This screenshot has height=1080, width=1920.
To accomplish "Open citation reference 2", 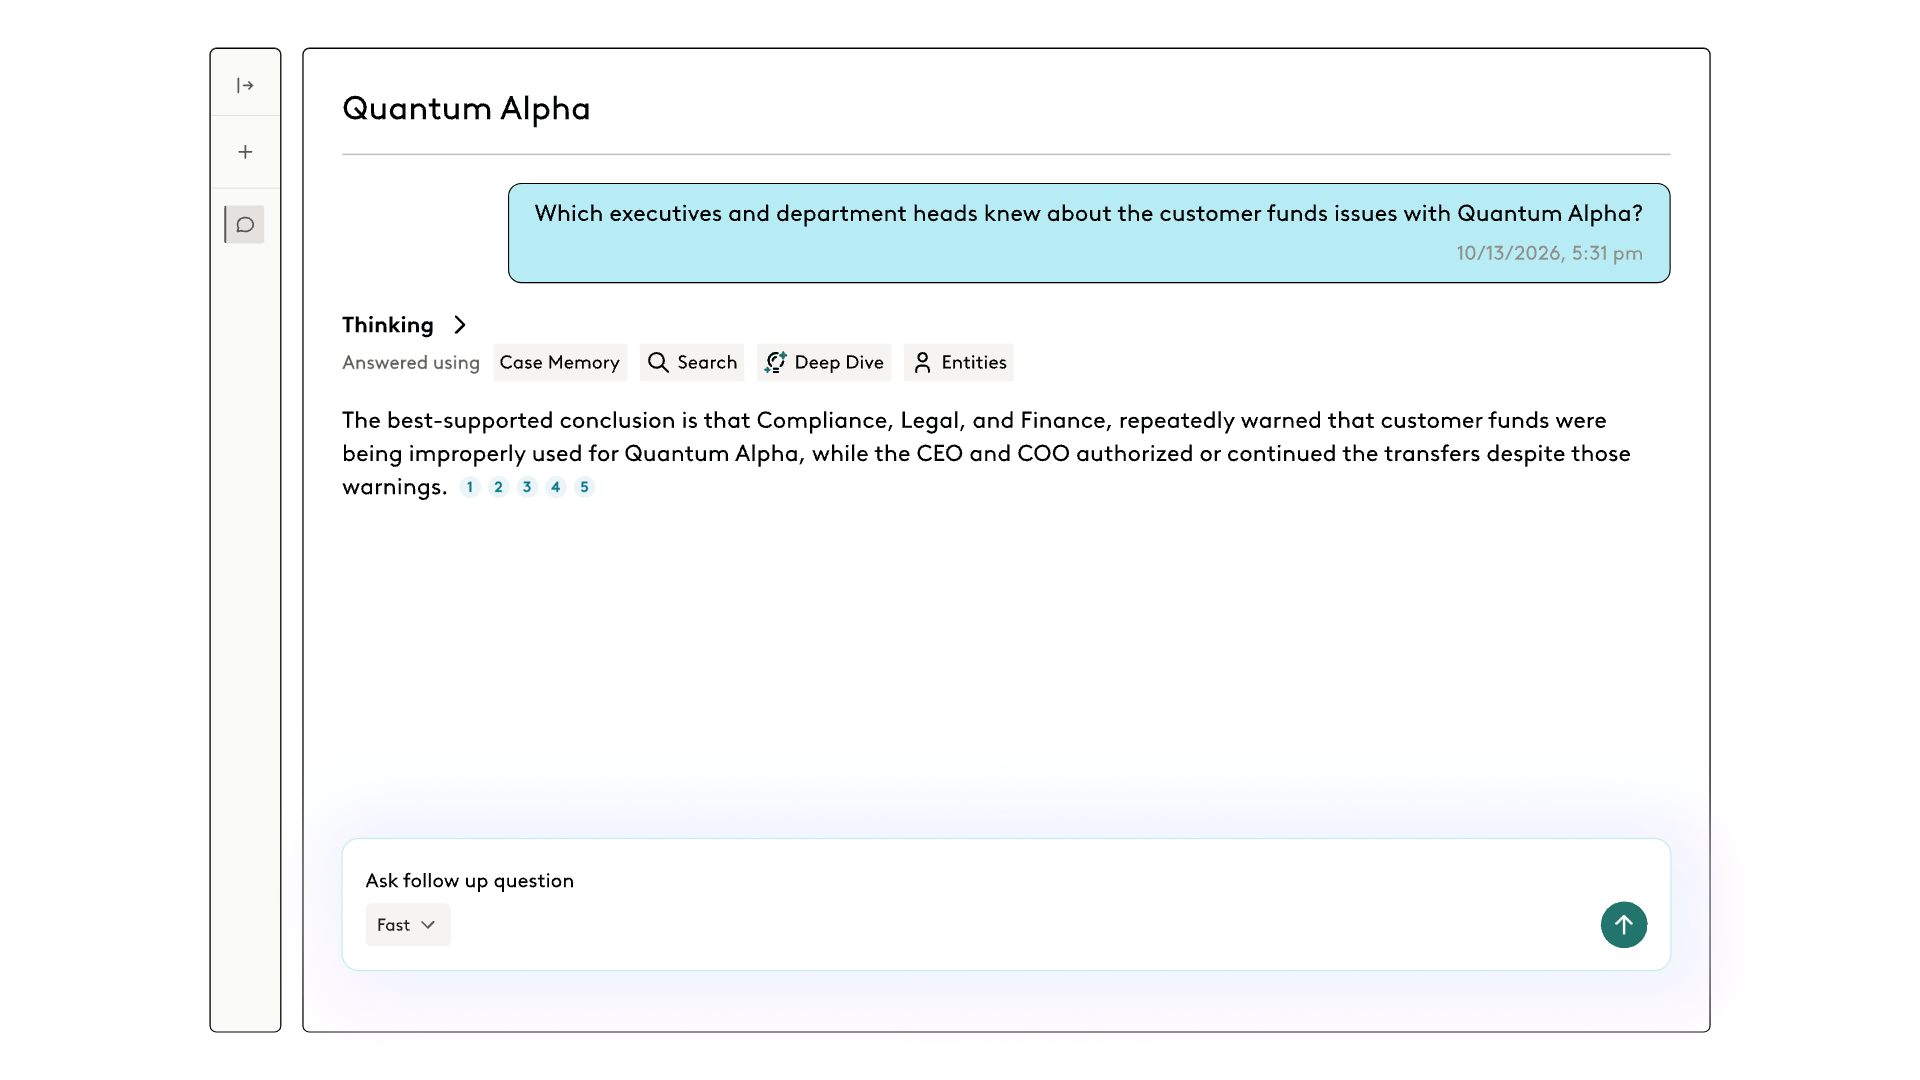I will pyautogui.click(x=498, y=487).
